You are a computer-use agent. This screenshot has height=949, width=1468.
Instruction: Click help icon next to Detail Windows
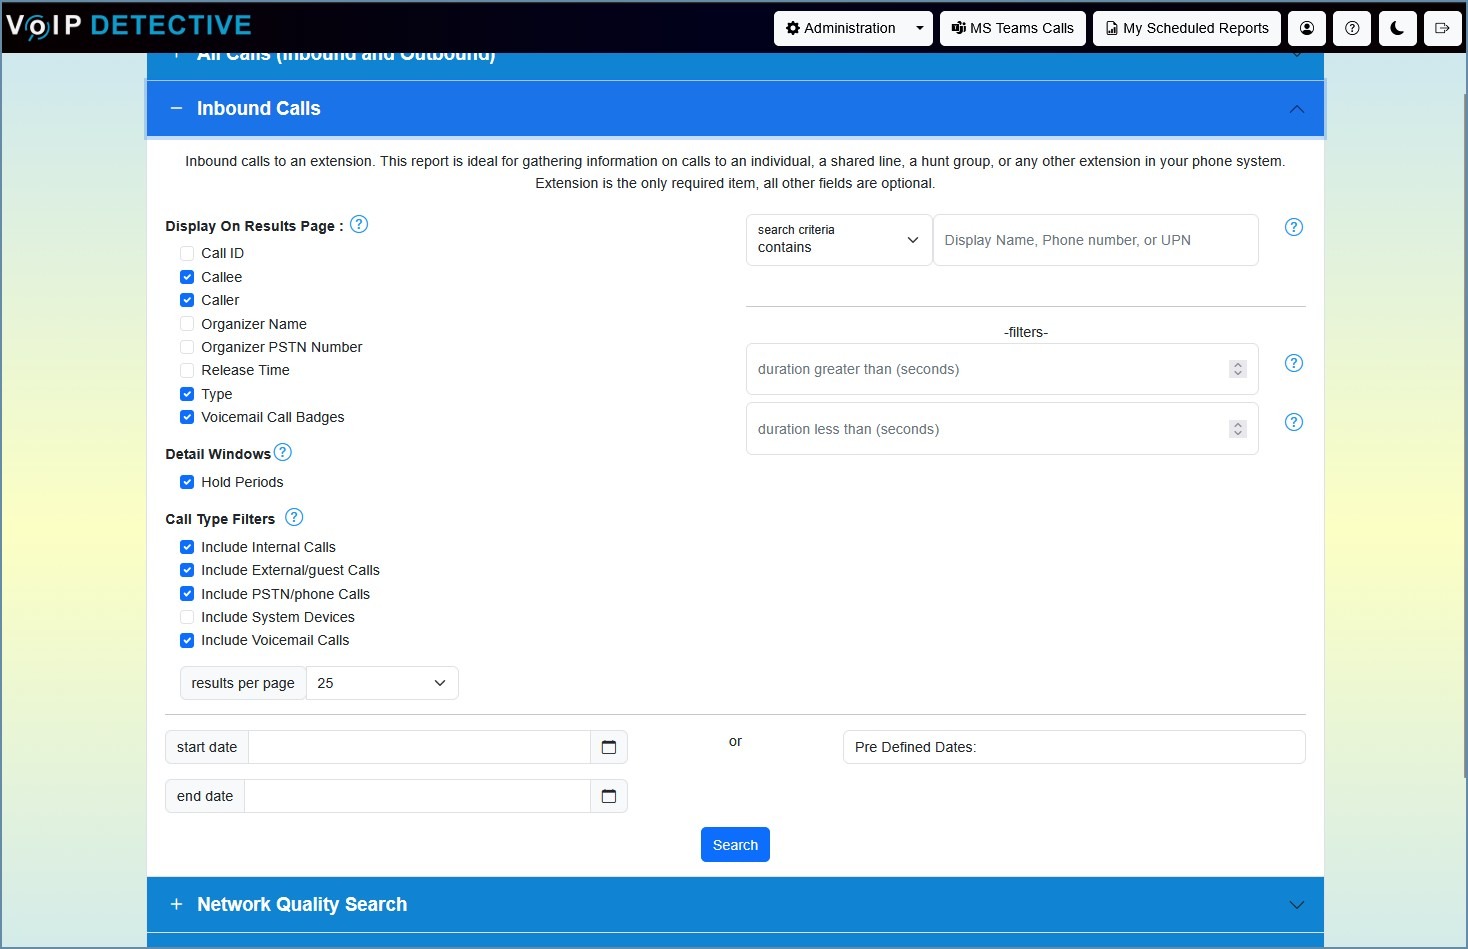283,453
